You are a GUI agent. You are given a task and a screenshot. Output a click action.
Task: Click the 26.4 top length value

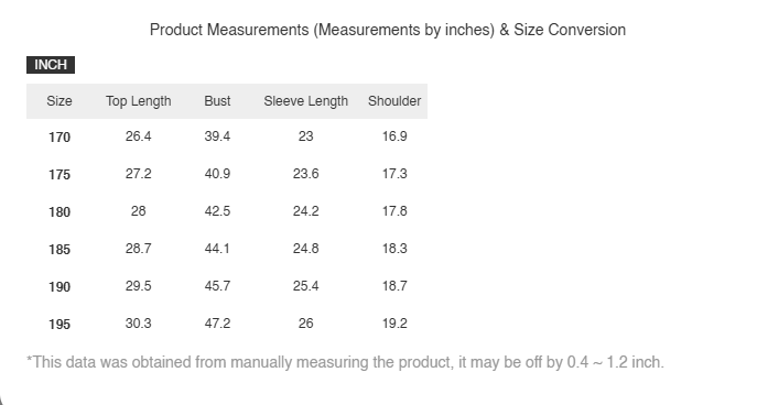click(138, 136)
